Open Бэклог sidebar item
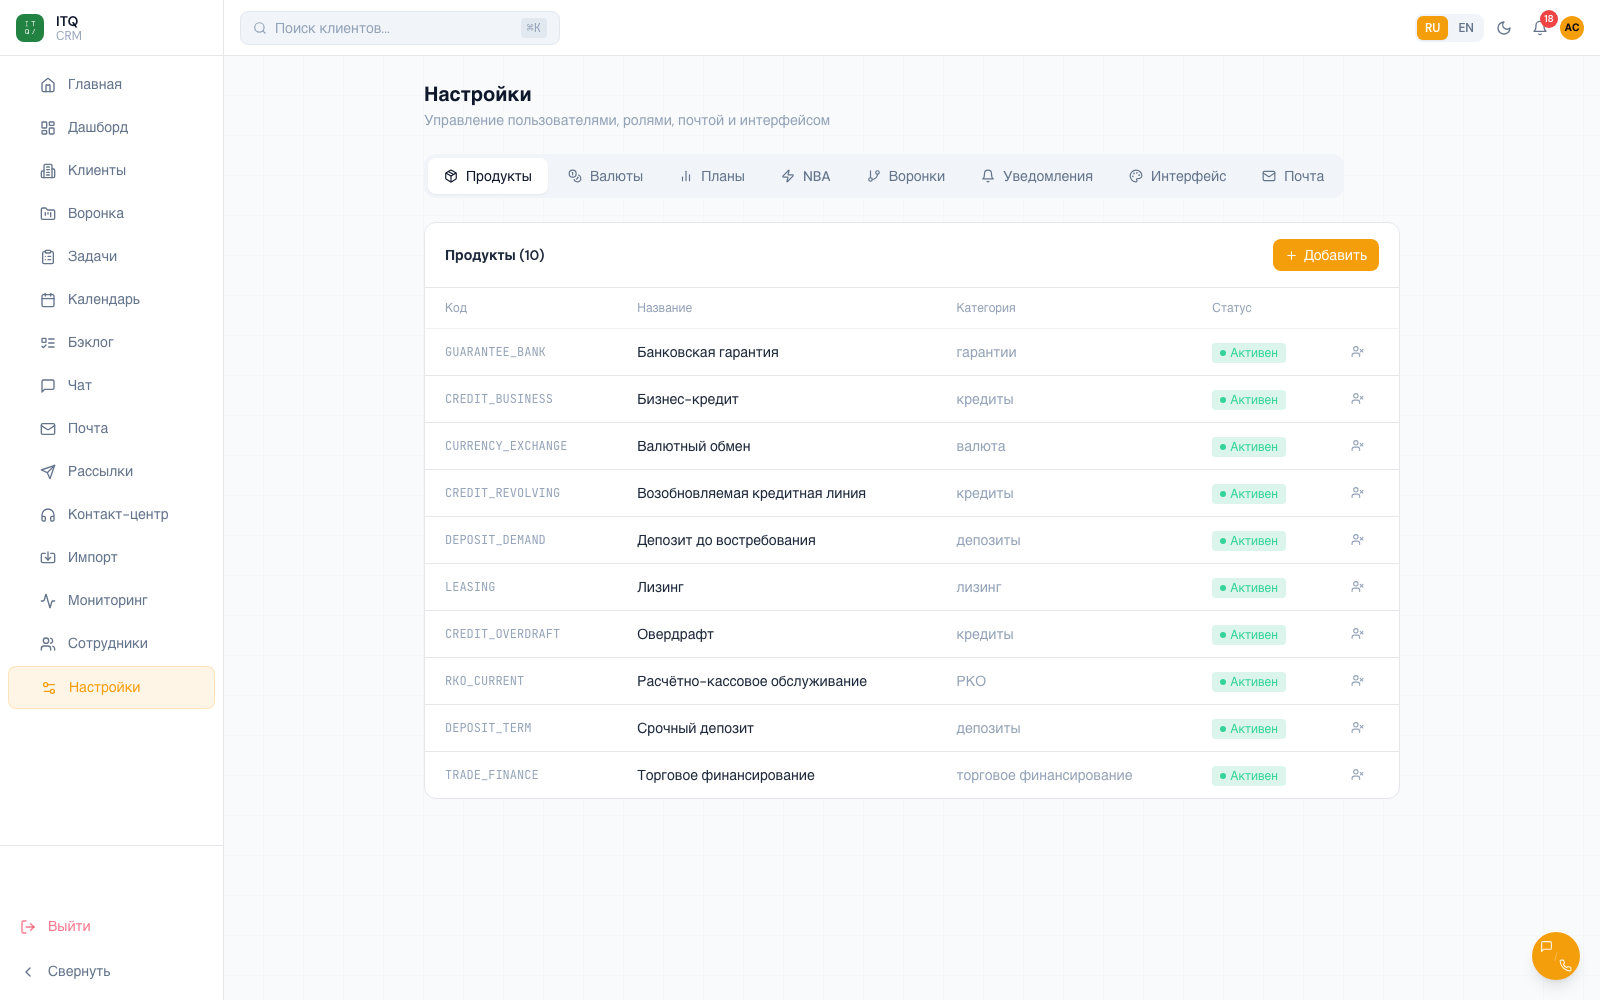Image resolution: width=1600 pixels, height=1000 pixels. pos(111,342)
